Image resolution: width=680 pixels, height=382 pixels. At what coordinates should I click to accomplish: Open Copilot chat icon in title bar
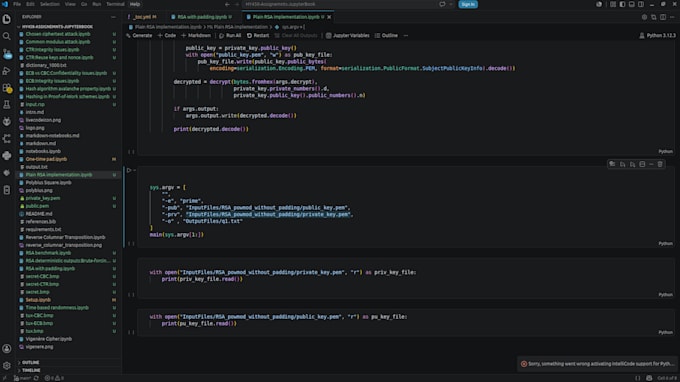(442, 4)
